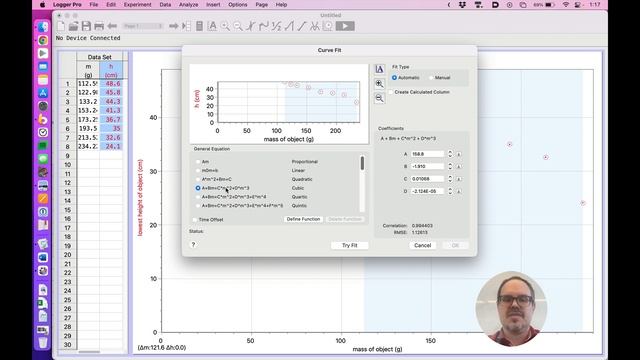Viewport: 640px width, 360px height.
Task: Click the New document toolbar icon
Action: pyautogui.click(x=61, y=26)
